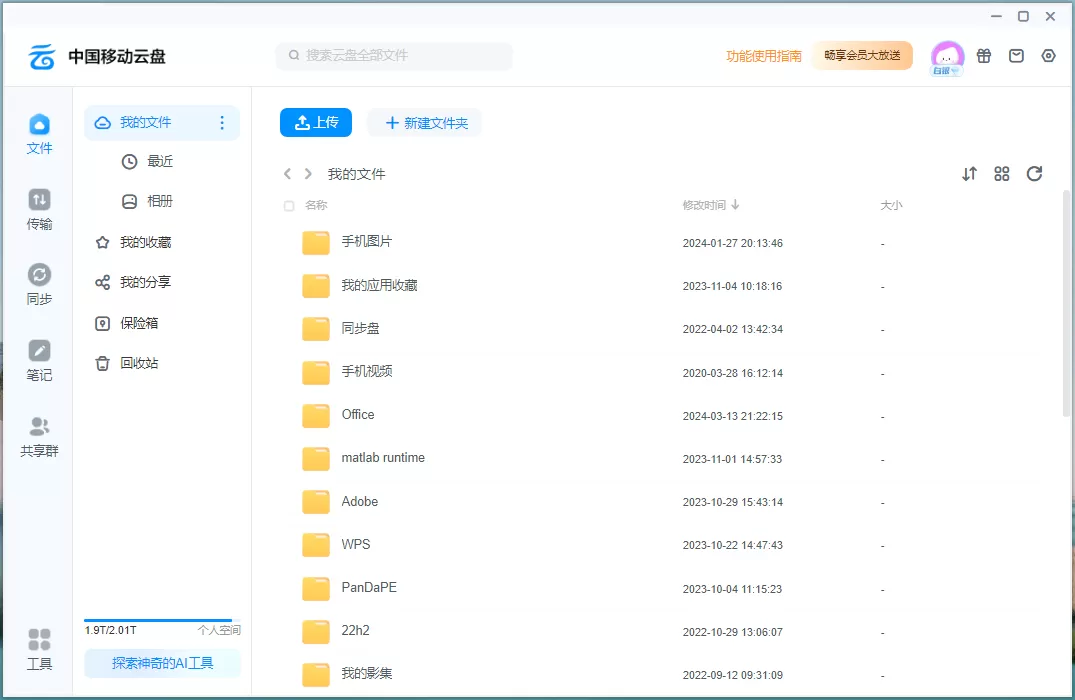The image size is (1075, 700).
Task: Click the 上传 (Upload) button
Action: (315, 122)
